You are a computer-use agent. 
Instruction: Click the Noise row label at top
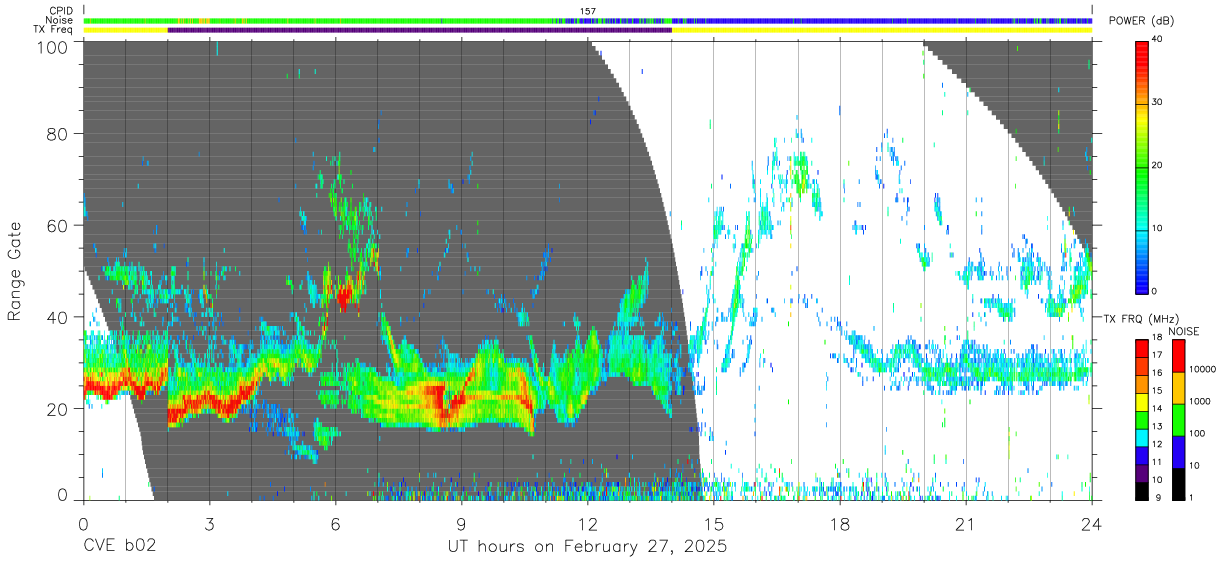[x=60, y=20]
